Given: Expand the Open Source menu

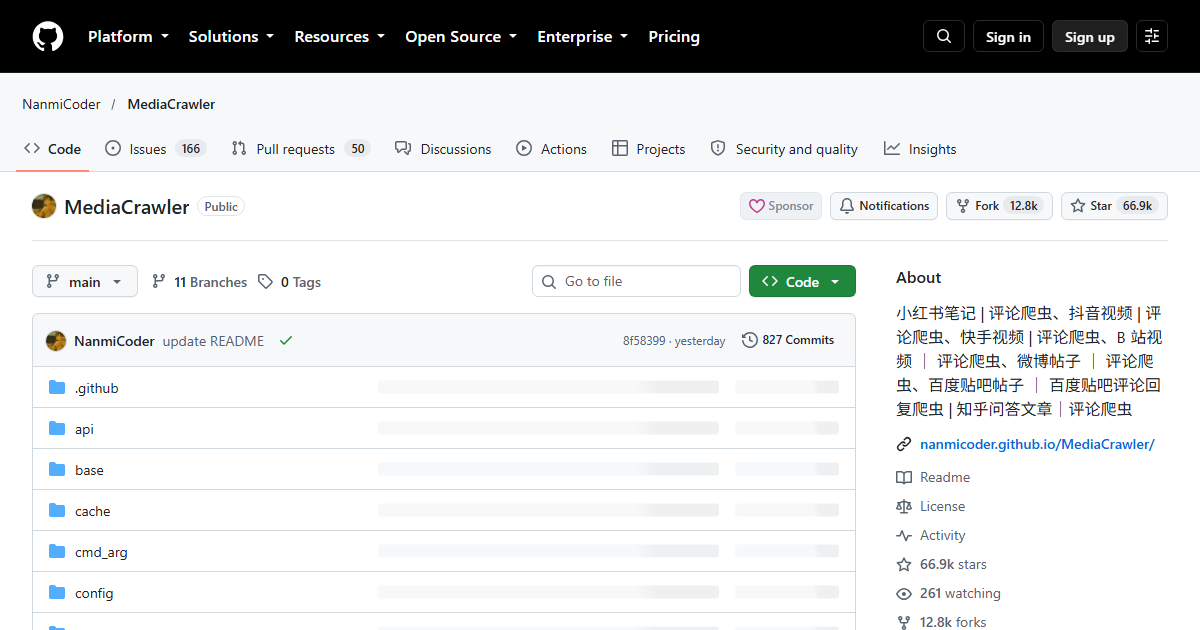Looking at the screenshot, I should [461, 37].
